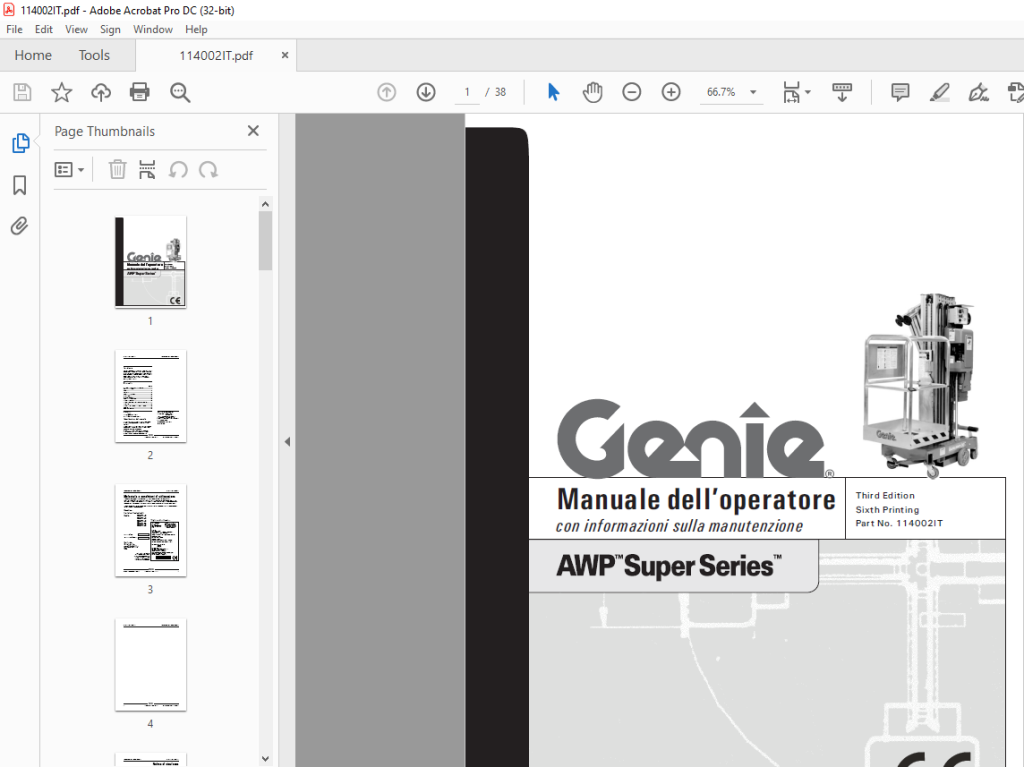Click the 'Third Edition' text

tap(885, 496)
